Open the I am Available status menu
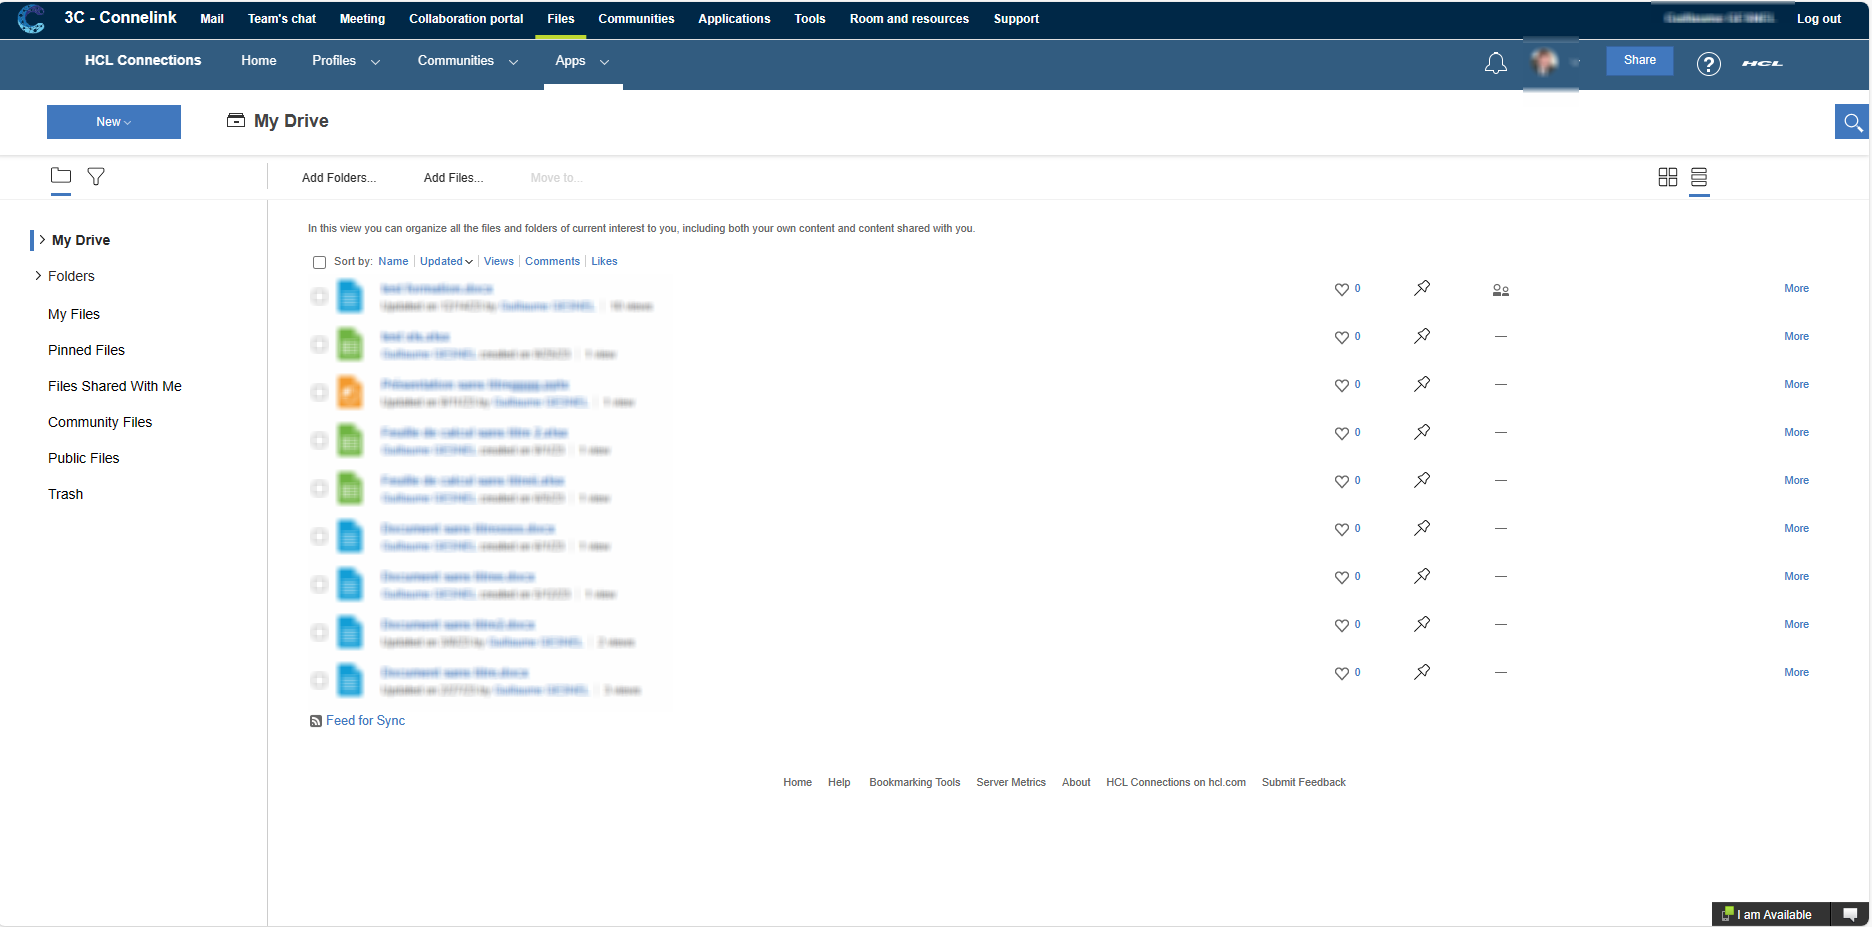The width and height of the screenshot is (1872, 927). 1771,914
